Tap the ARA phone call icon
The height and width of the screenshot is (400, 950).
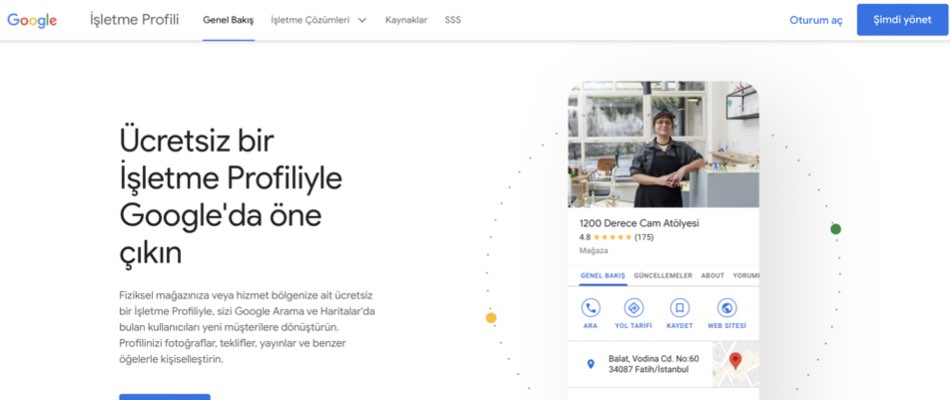591,308
